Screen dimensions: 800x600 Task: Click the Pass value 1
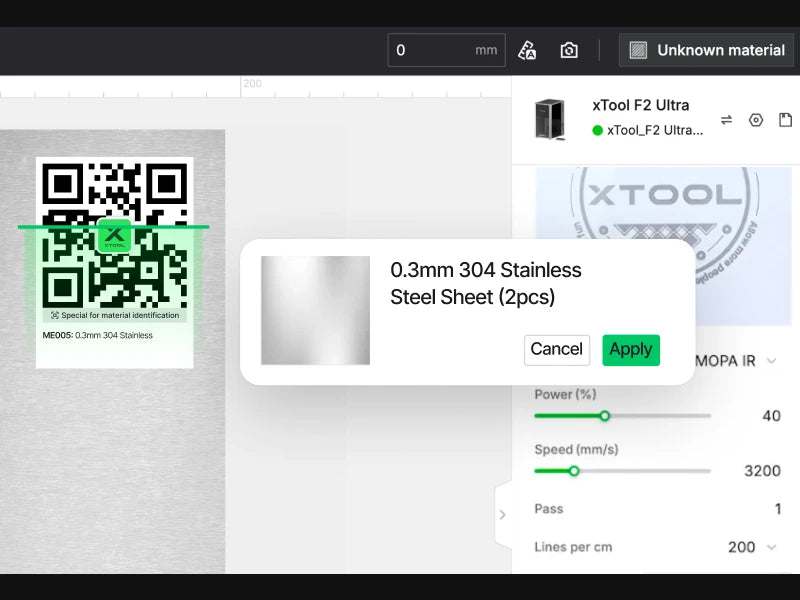[778, 509]
